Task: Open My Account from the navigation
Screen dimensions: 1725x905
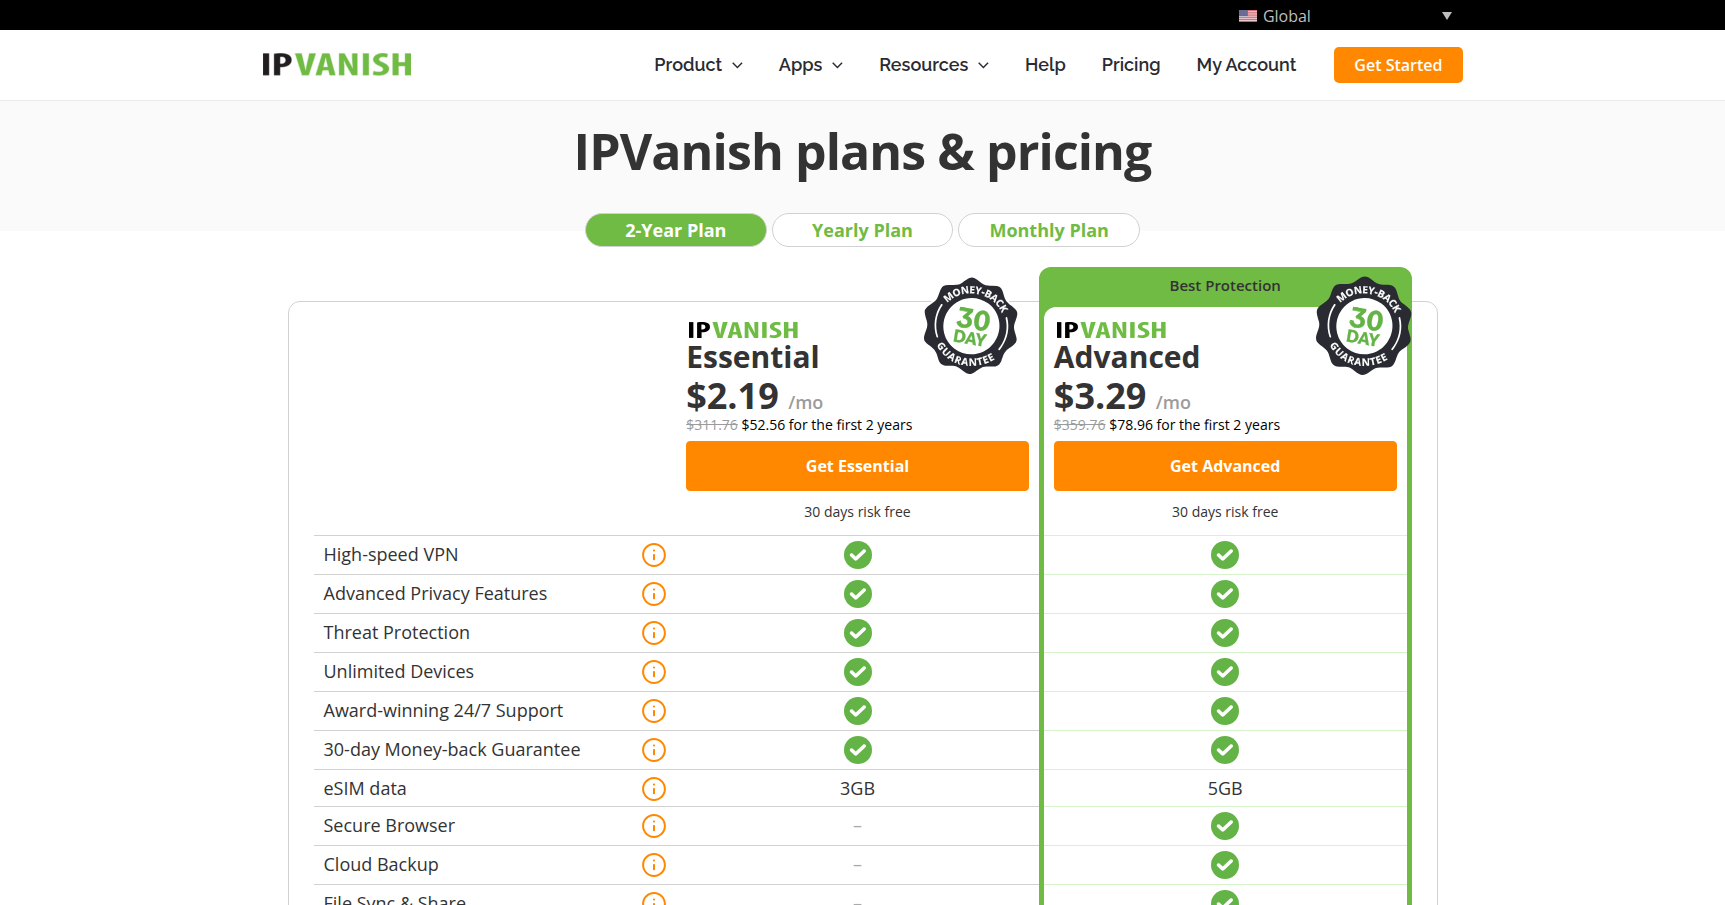Action: coord(1245,65)
